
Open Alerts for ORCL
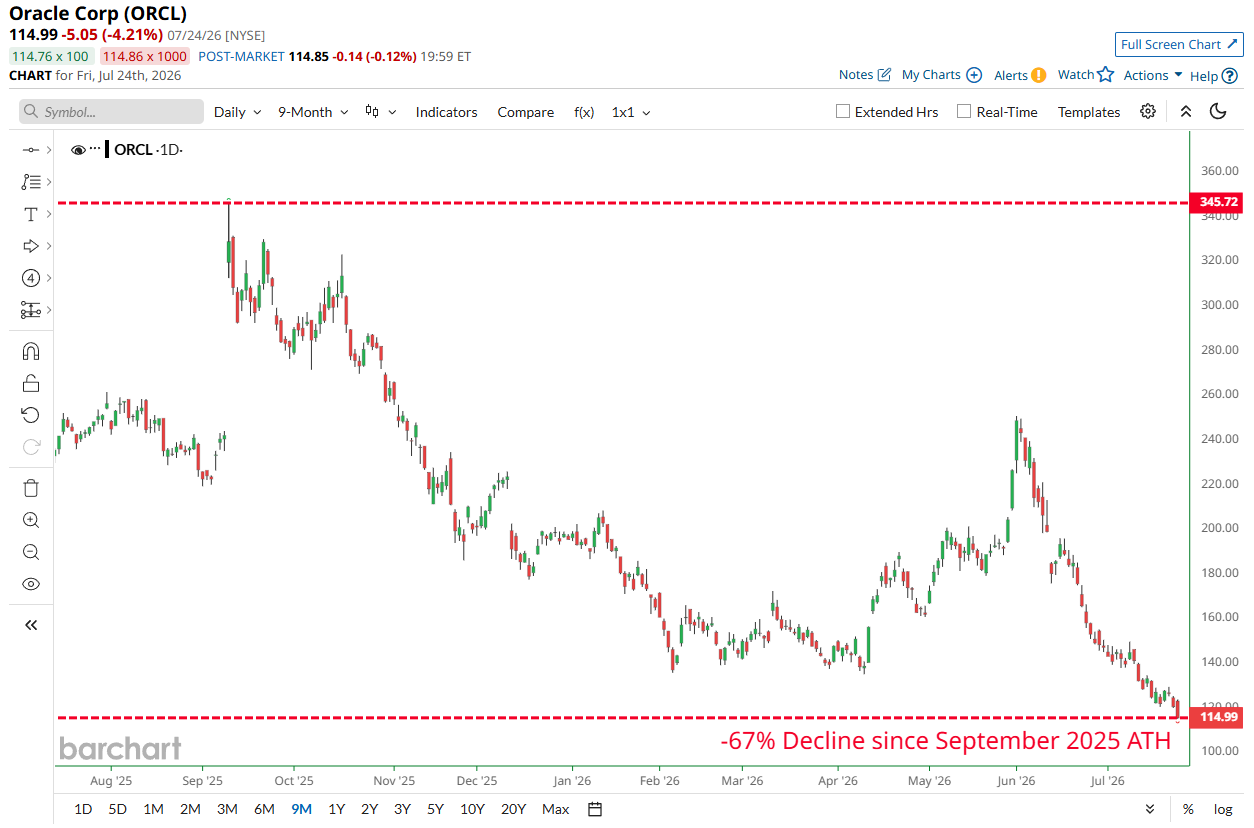(1020, 75)
